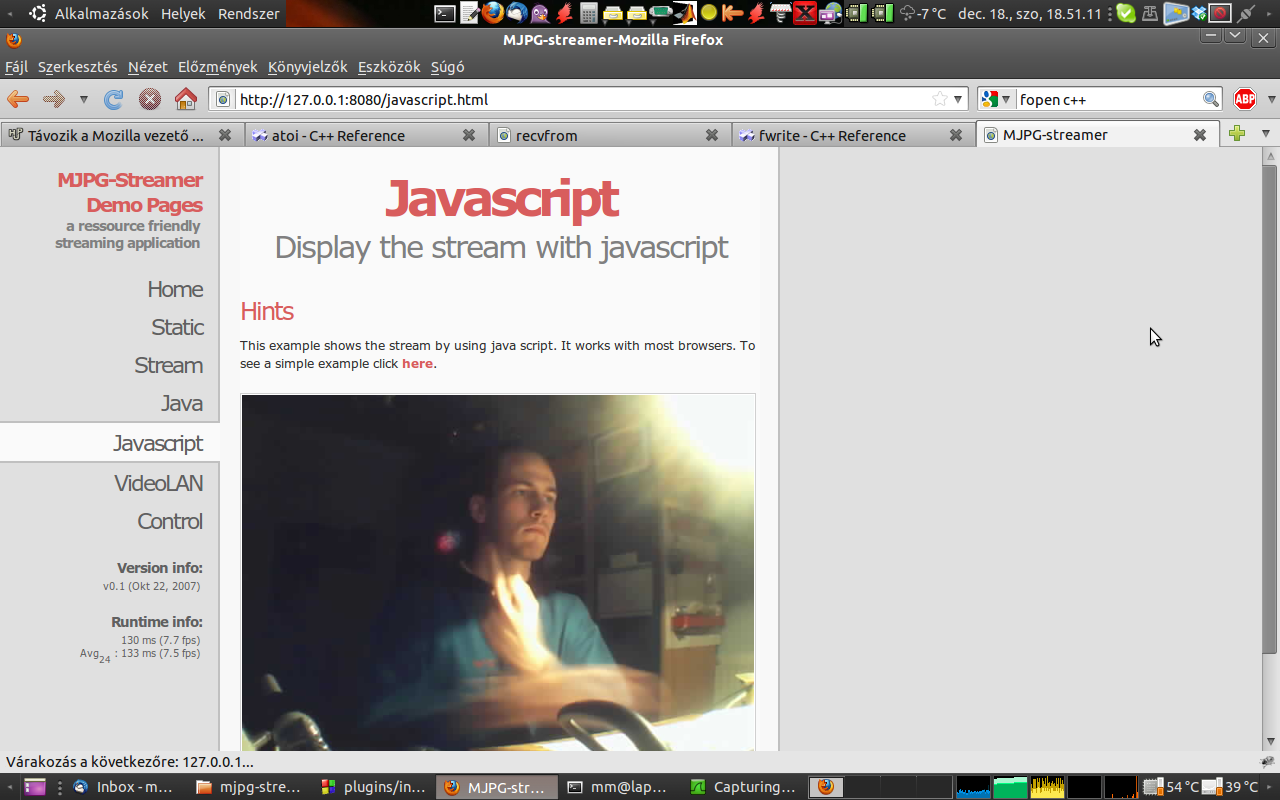
Task: Open the Rendszer panel menu
Action: (248, 14)
